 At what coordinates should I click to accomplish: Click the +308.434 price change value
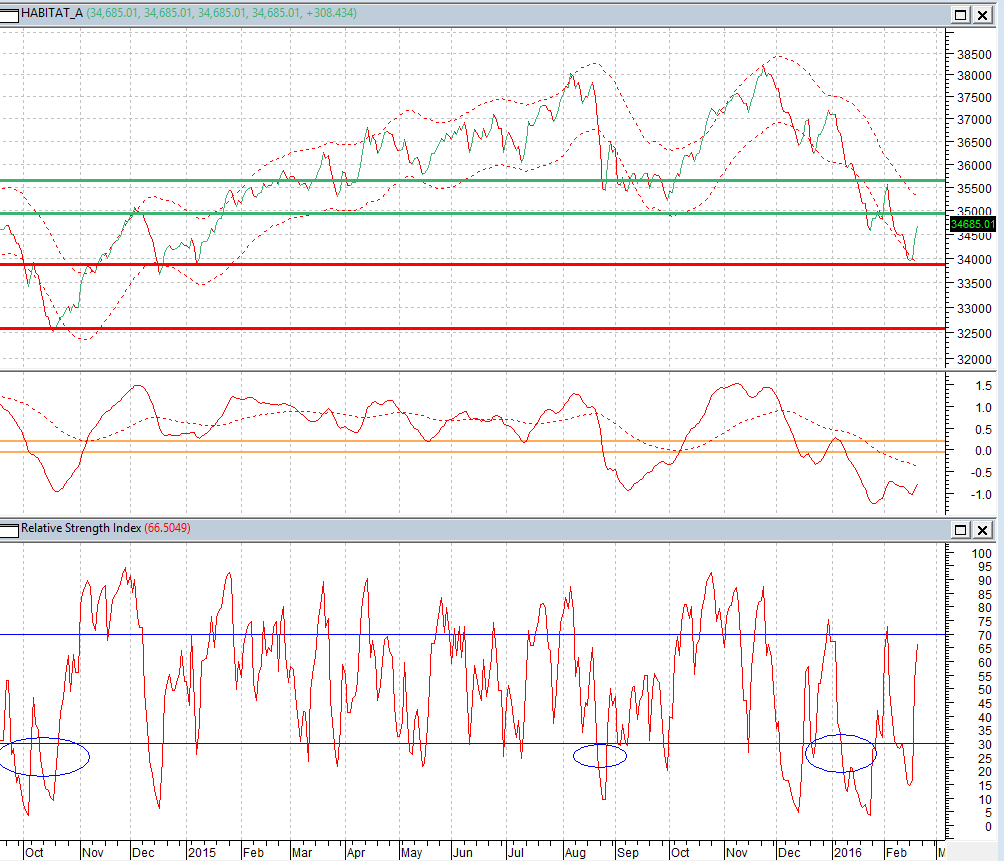click(x=330, y=13)
